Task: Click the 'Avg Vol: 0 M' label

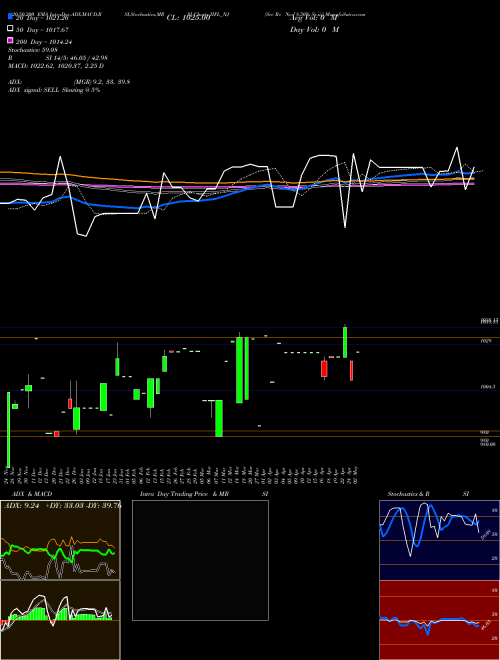Action: point(314,18)
